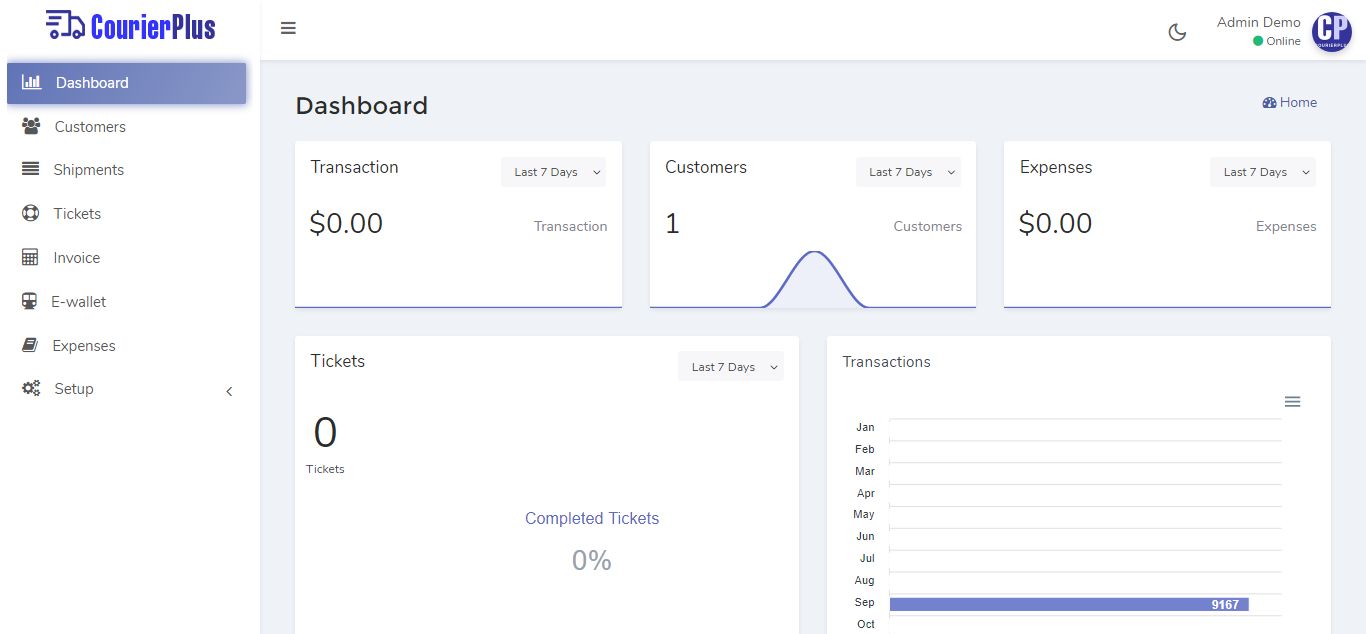Follow the Home breadcrumb link
This screenshot has height=634, width=1366.
click(x=1290, y=103)
